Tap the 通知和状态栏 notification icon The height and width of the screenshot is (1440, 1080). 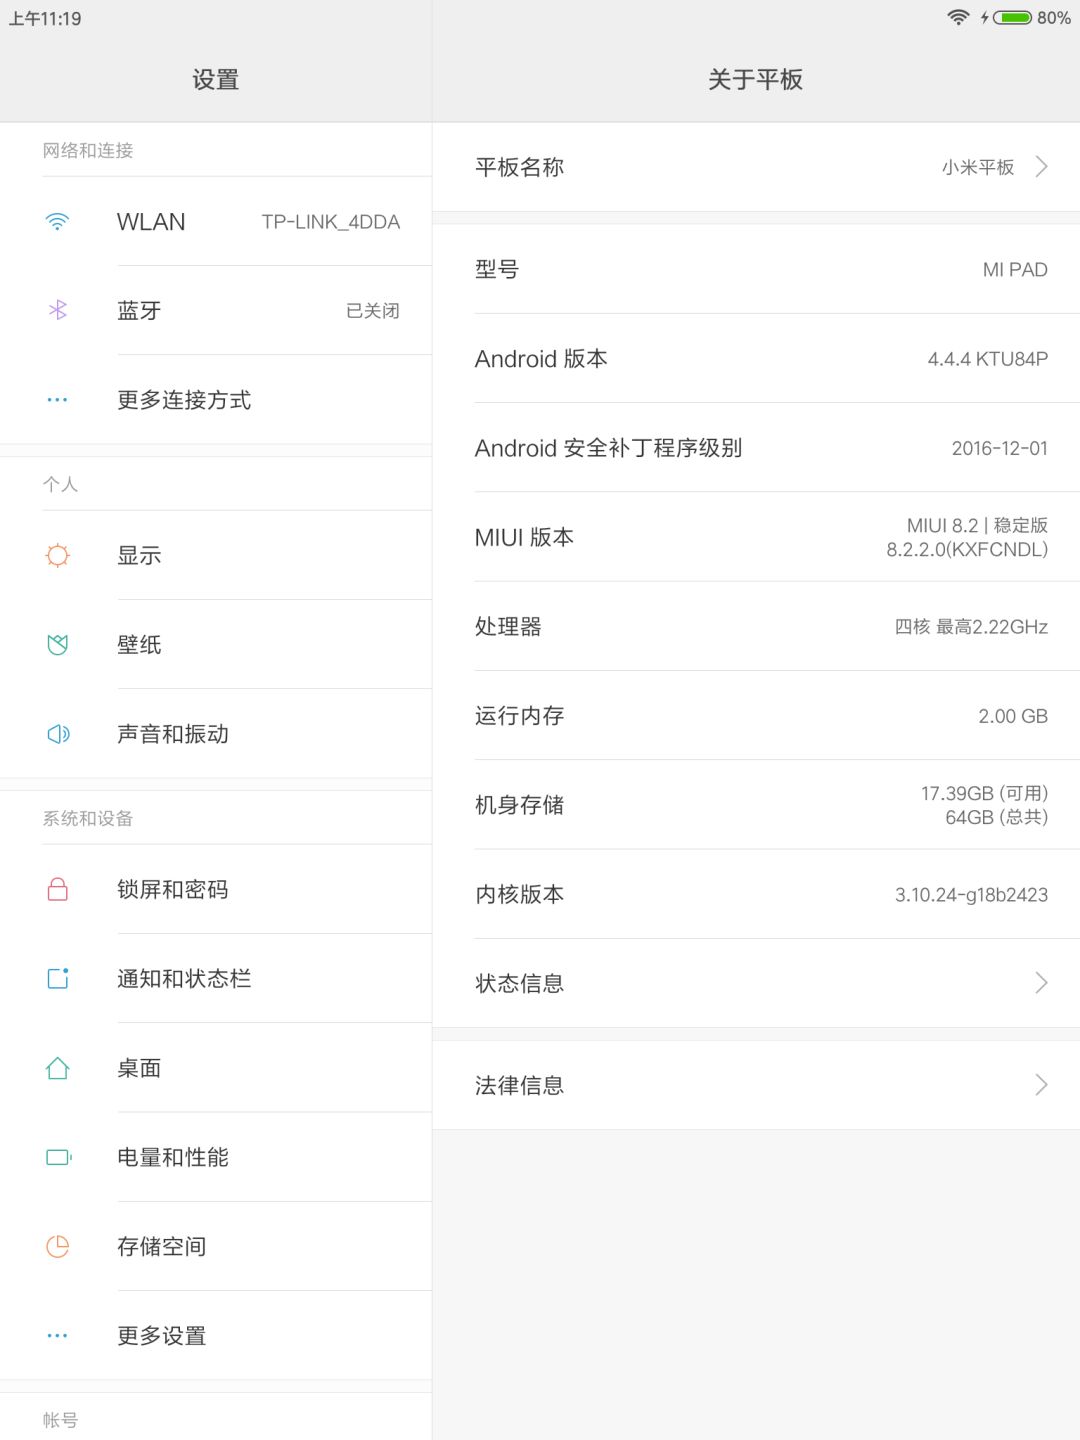point(58,978)
